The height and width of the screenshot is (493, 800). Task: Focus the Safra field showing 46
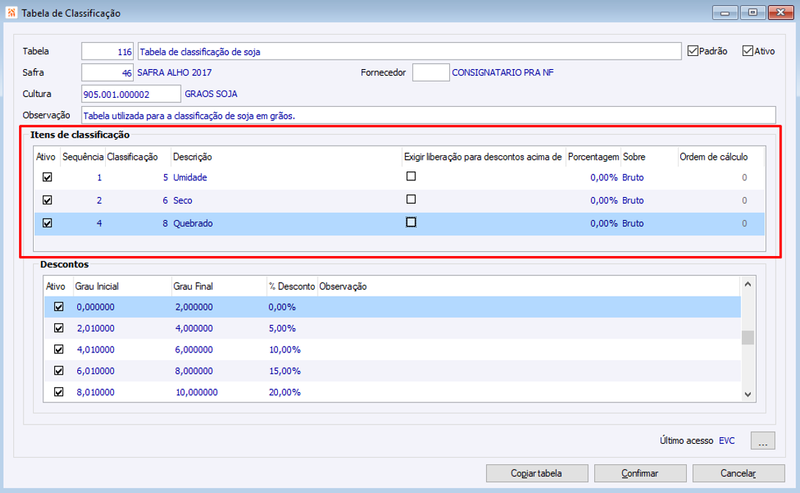(x=108, y=72)
